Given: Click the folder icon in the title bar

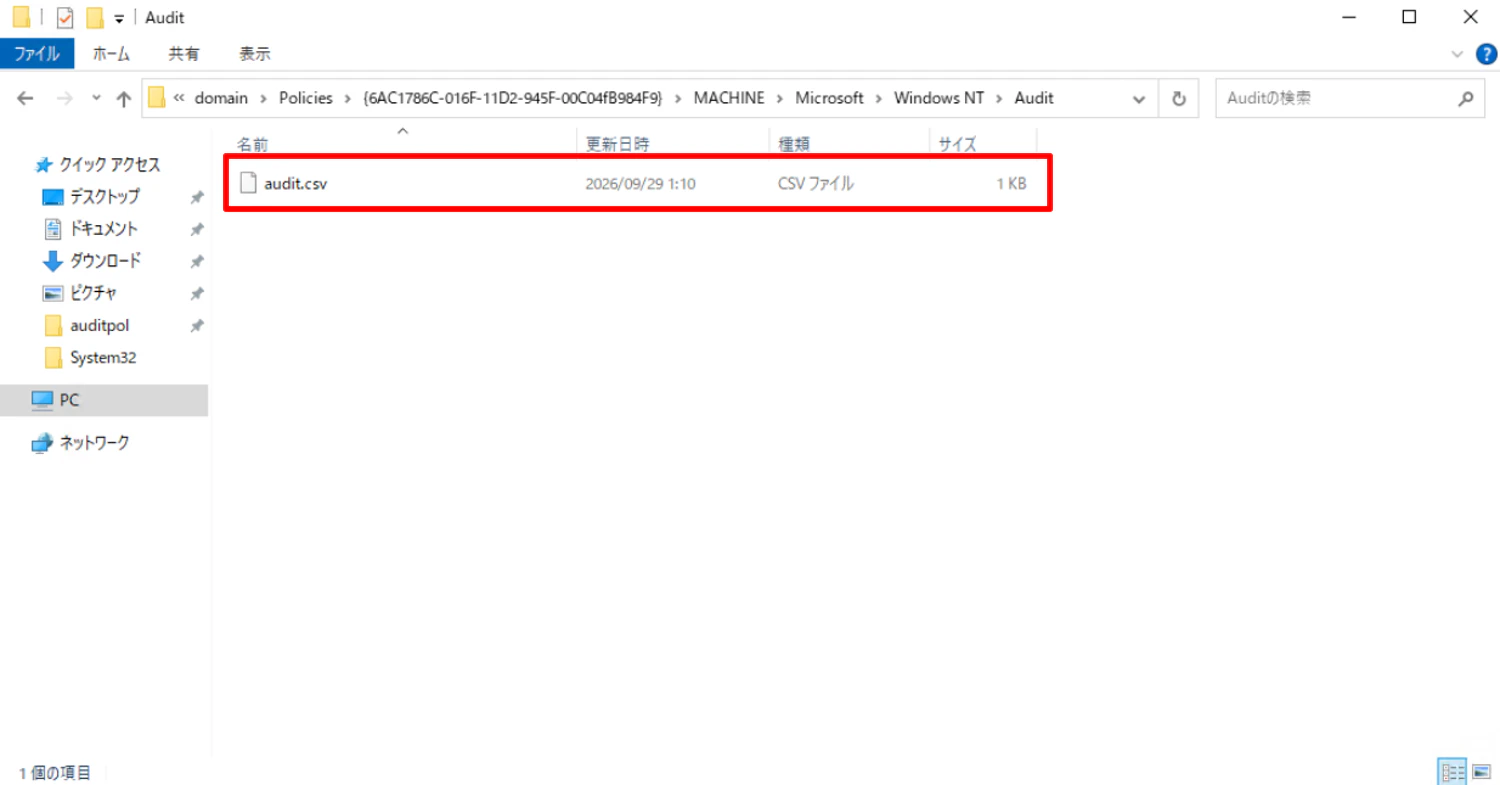Looking at the screenshot, I should click(21, 17).
